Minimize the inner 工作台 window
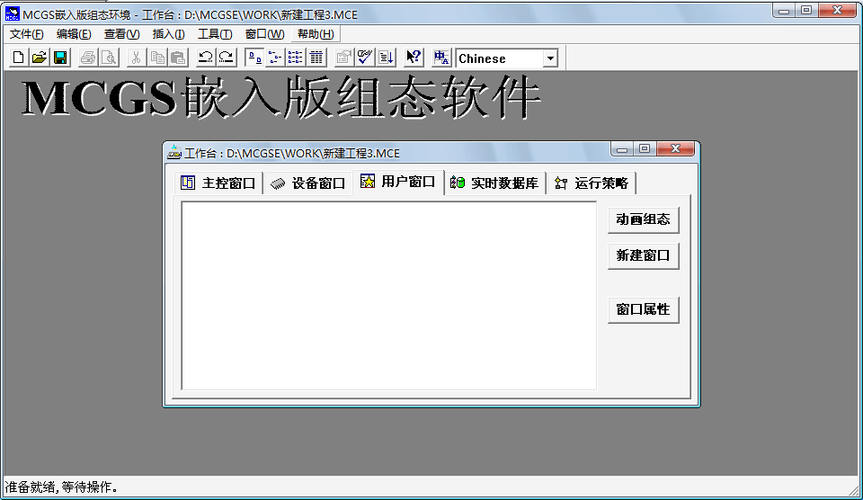The width and height of the screenshot is (863, 500). tap(622, 149)
